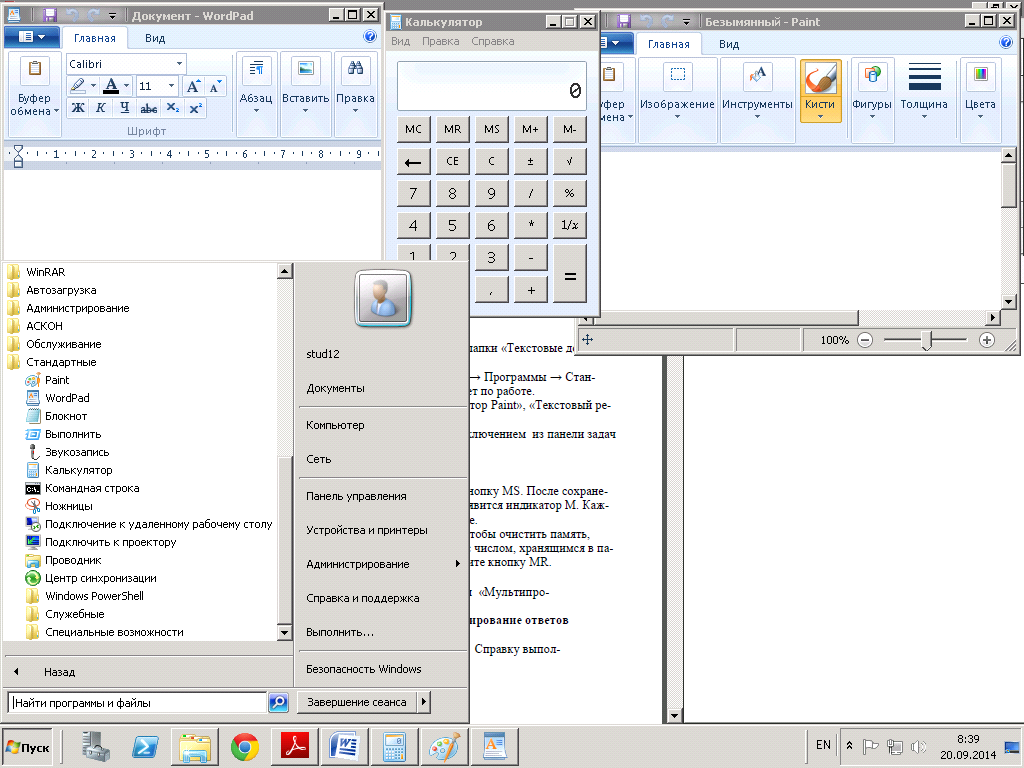
Task: Expand Администрирование submenu in right pane
Action: [383, 564]
